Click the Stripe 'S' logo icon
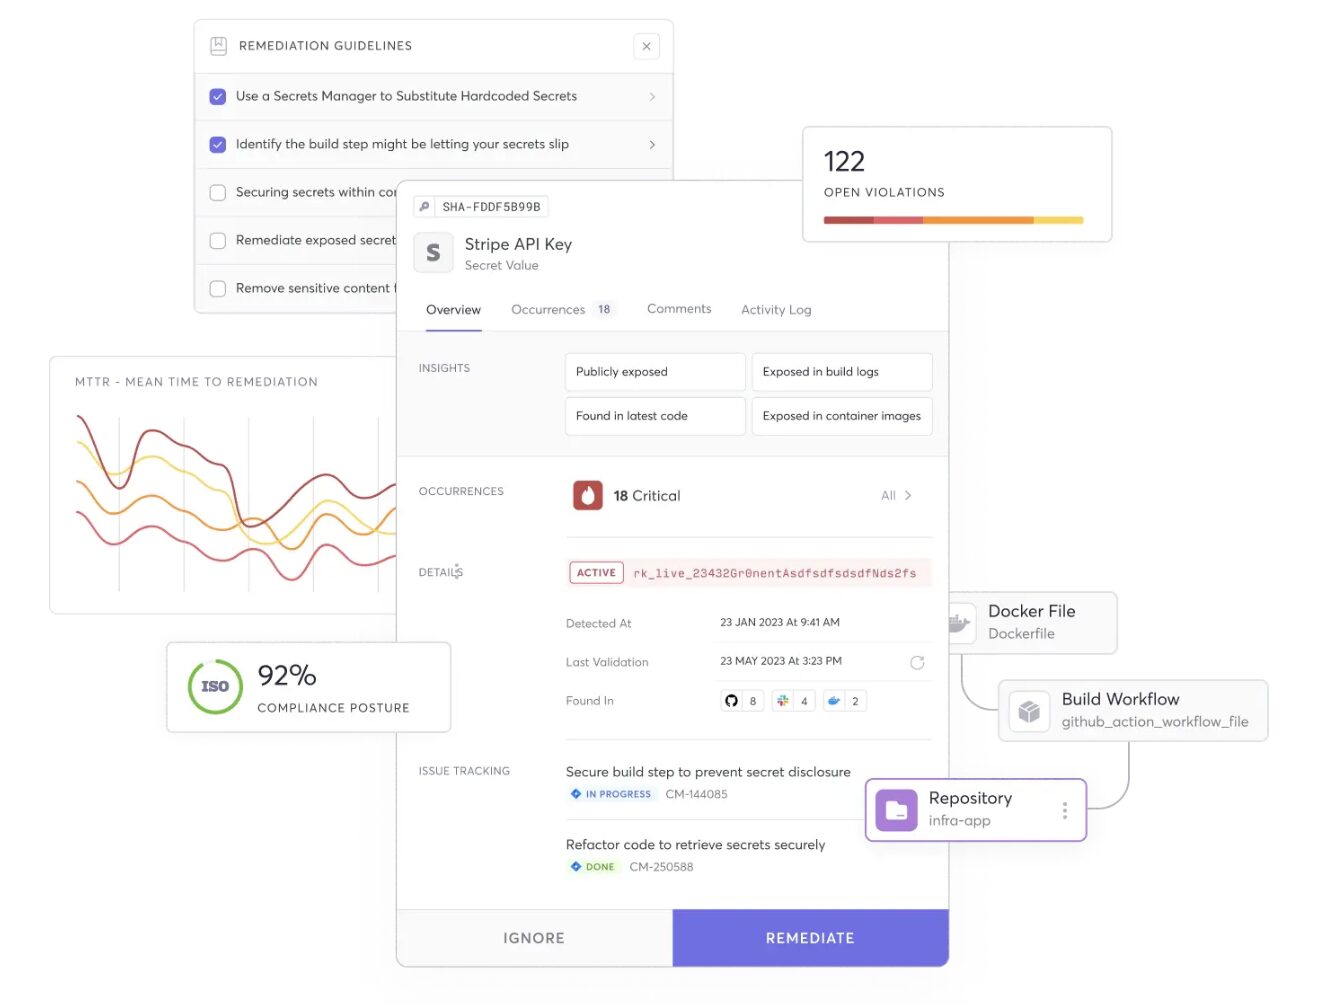 433,253
